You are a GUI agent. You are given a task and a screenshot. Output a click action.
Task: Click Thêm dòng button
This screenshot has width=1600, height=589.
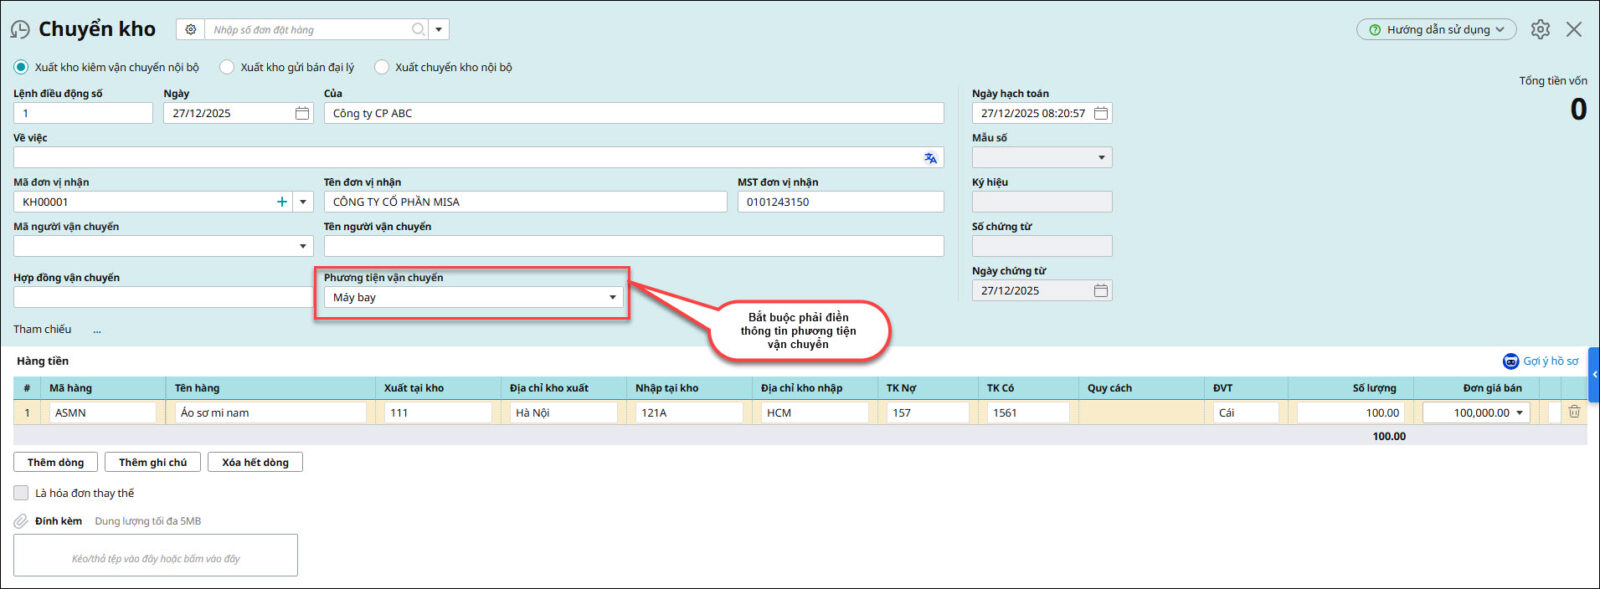click(56, 462)
